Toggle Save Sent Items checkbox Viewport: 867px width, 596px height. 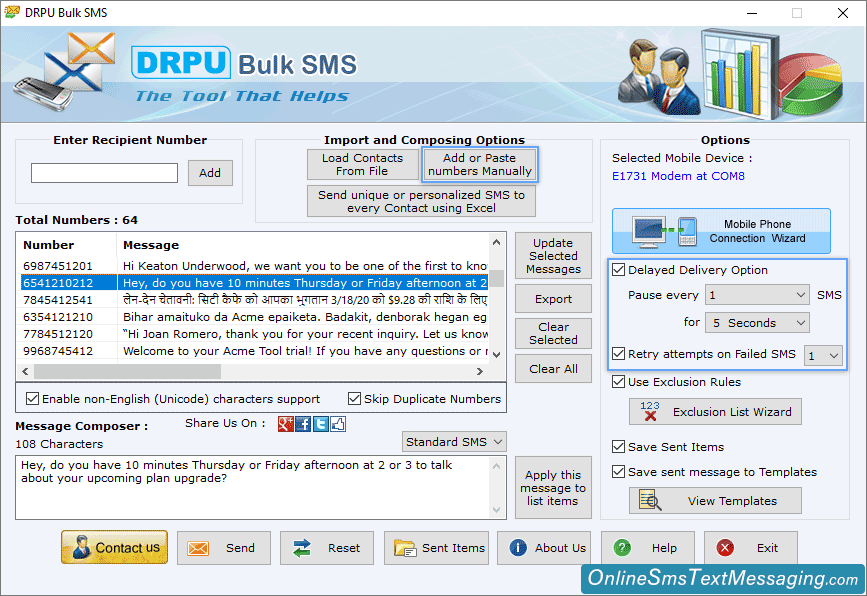[619, 447]
